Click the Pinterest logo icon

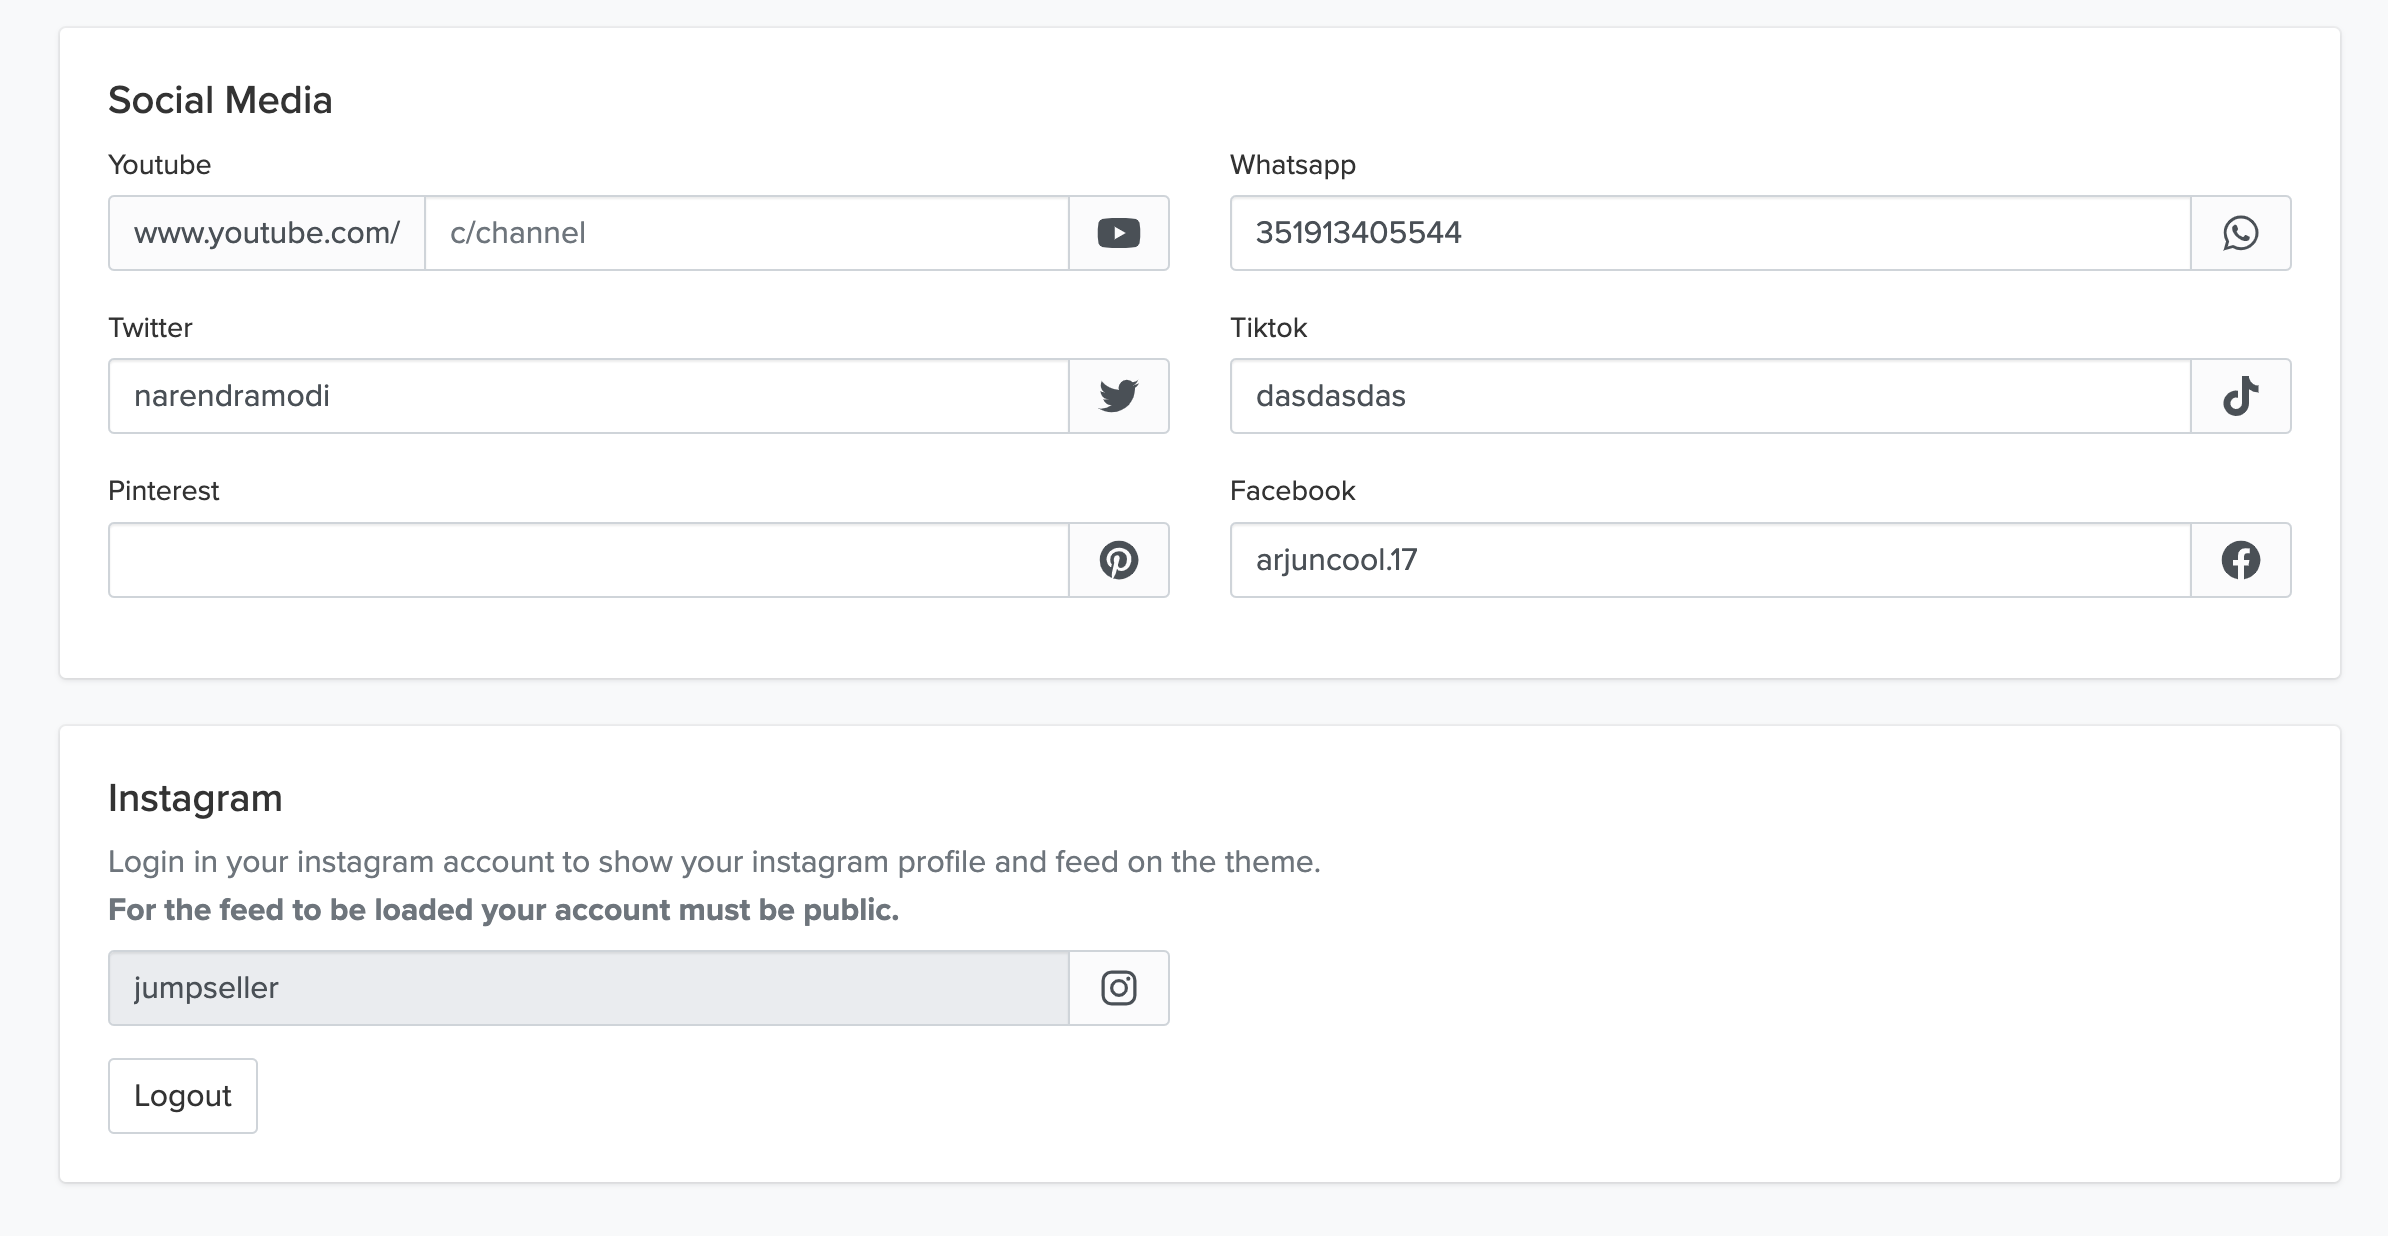click(x=1118, y=560)
